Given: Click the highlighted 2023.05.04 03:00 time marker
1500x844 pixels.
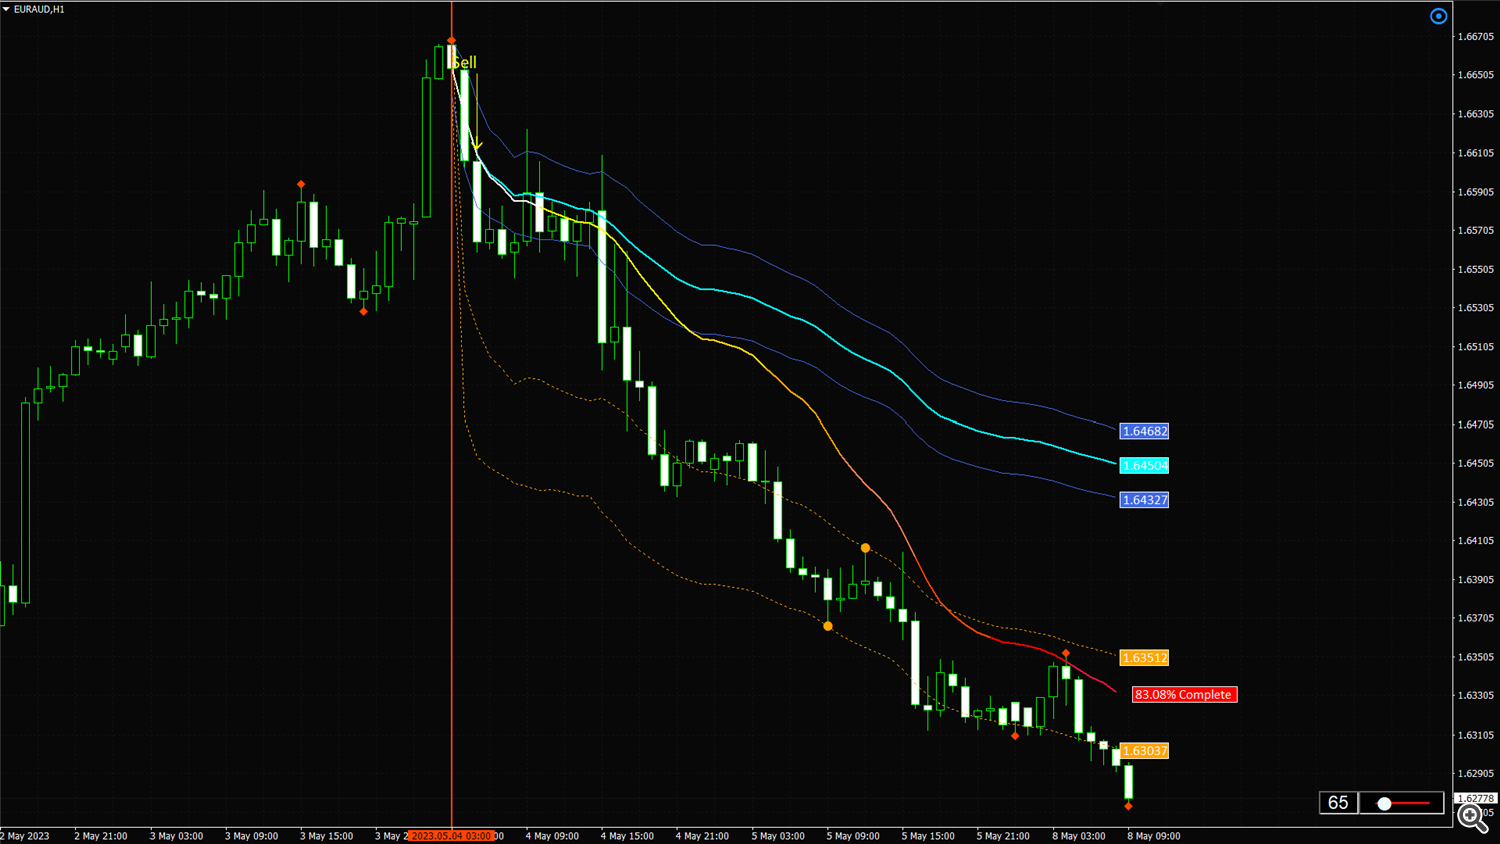Looking at the screenshot, I should 452,836.
